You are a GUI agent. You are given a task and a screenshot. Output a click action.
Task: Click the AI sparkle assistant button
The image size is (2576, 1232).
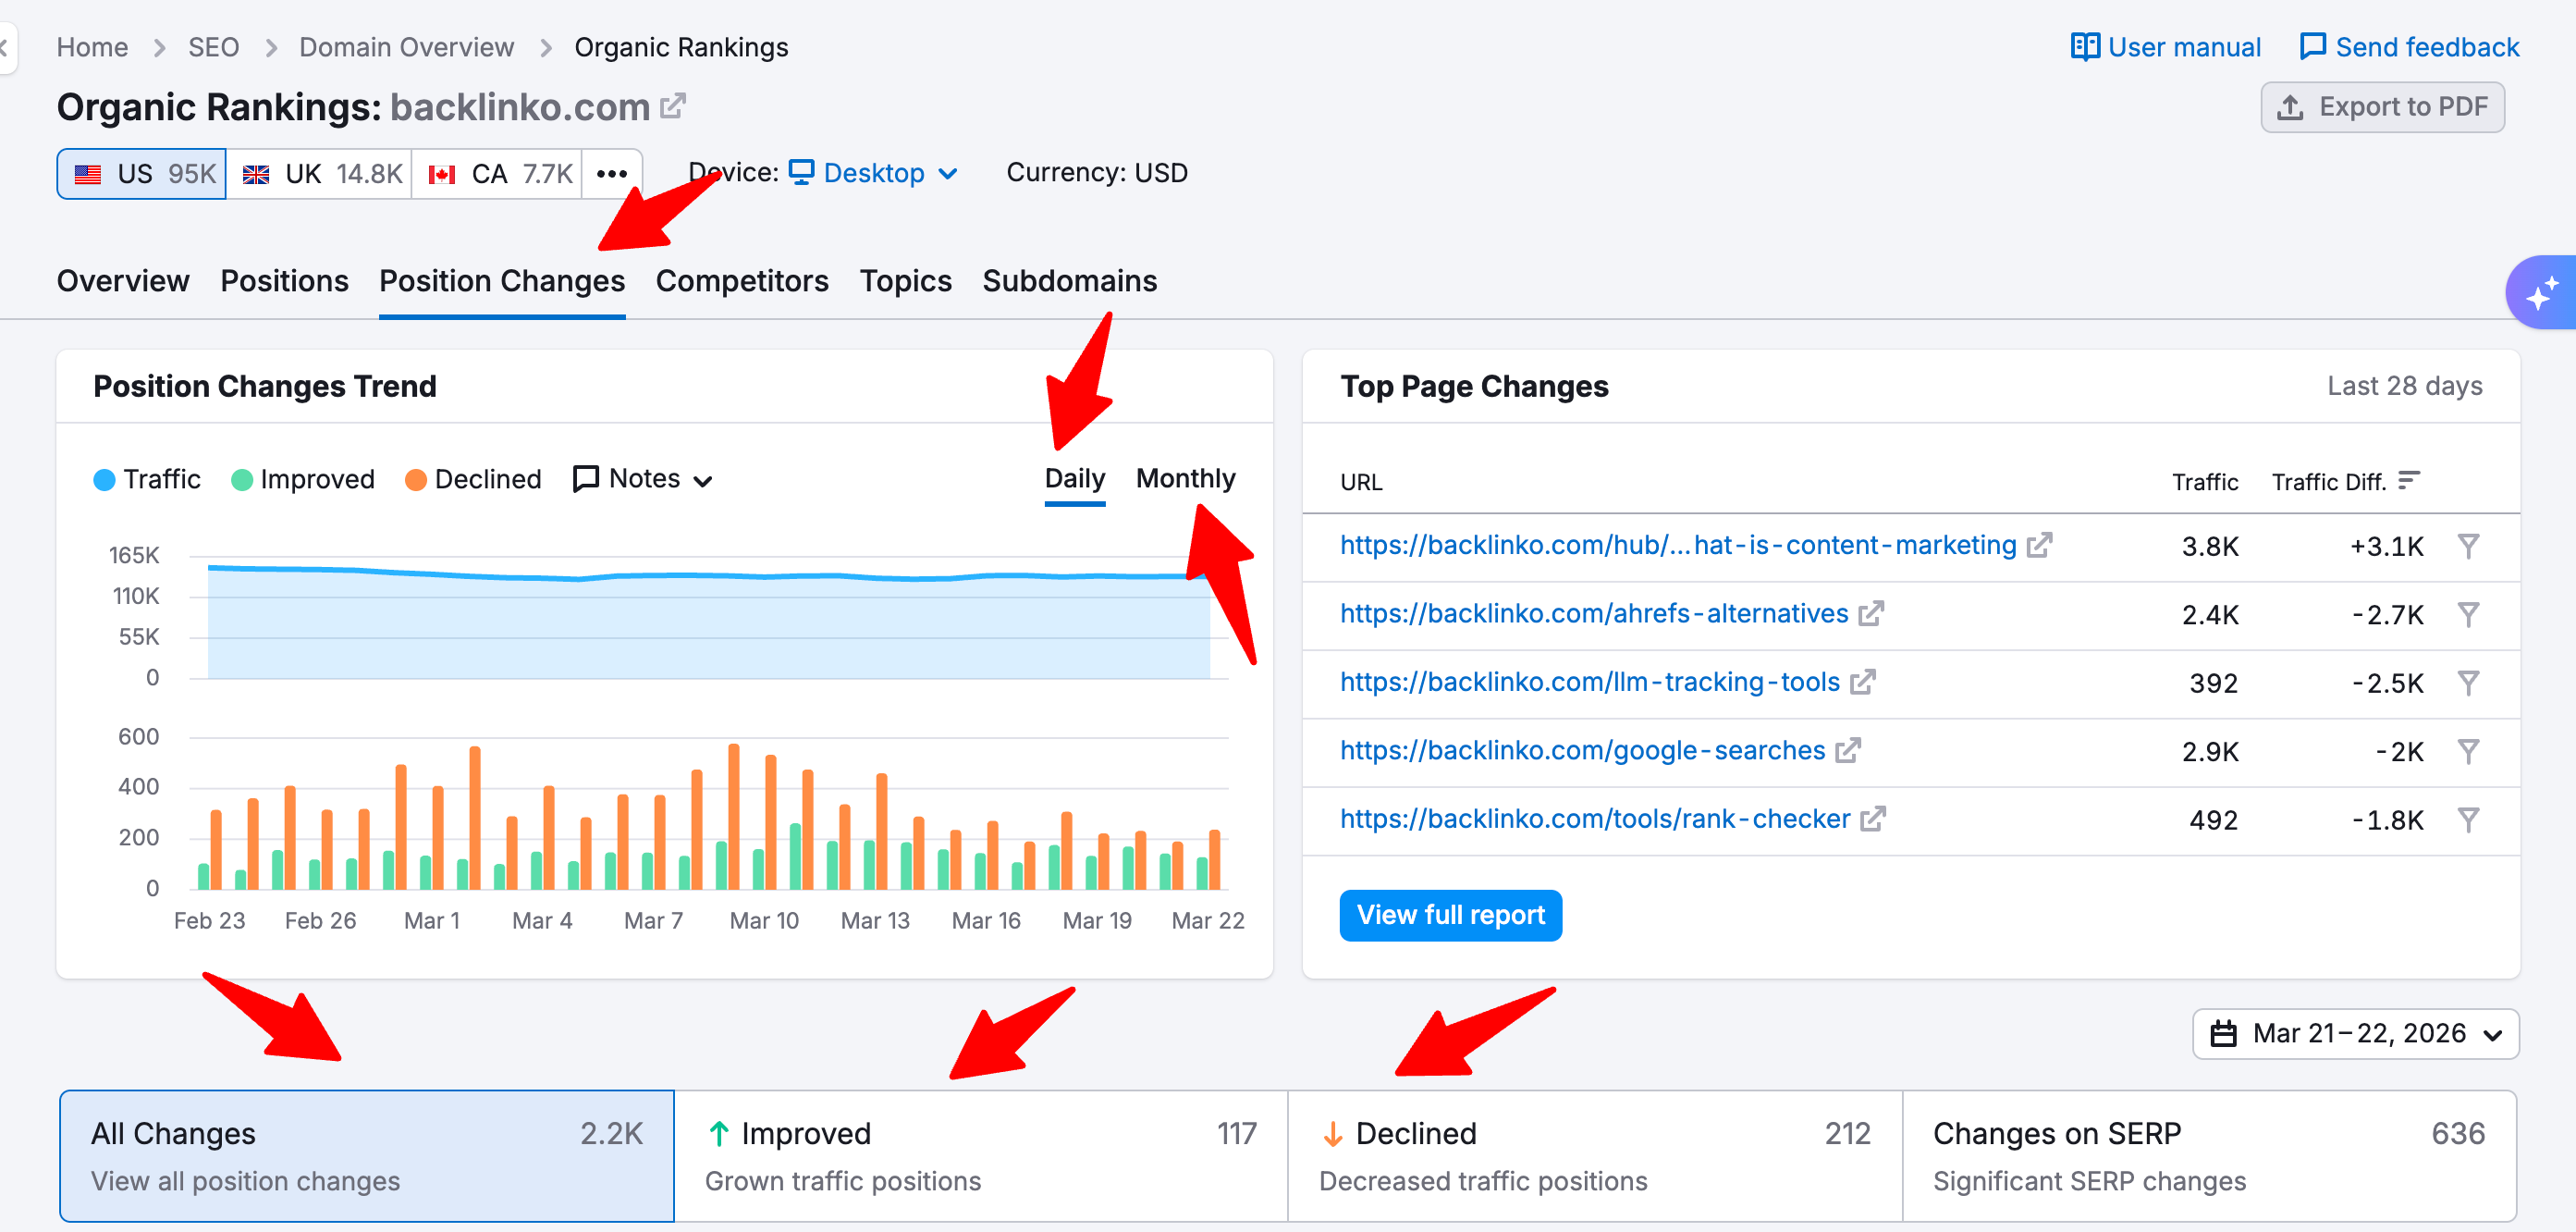[2542, 293]
